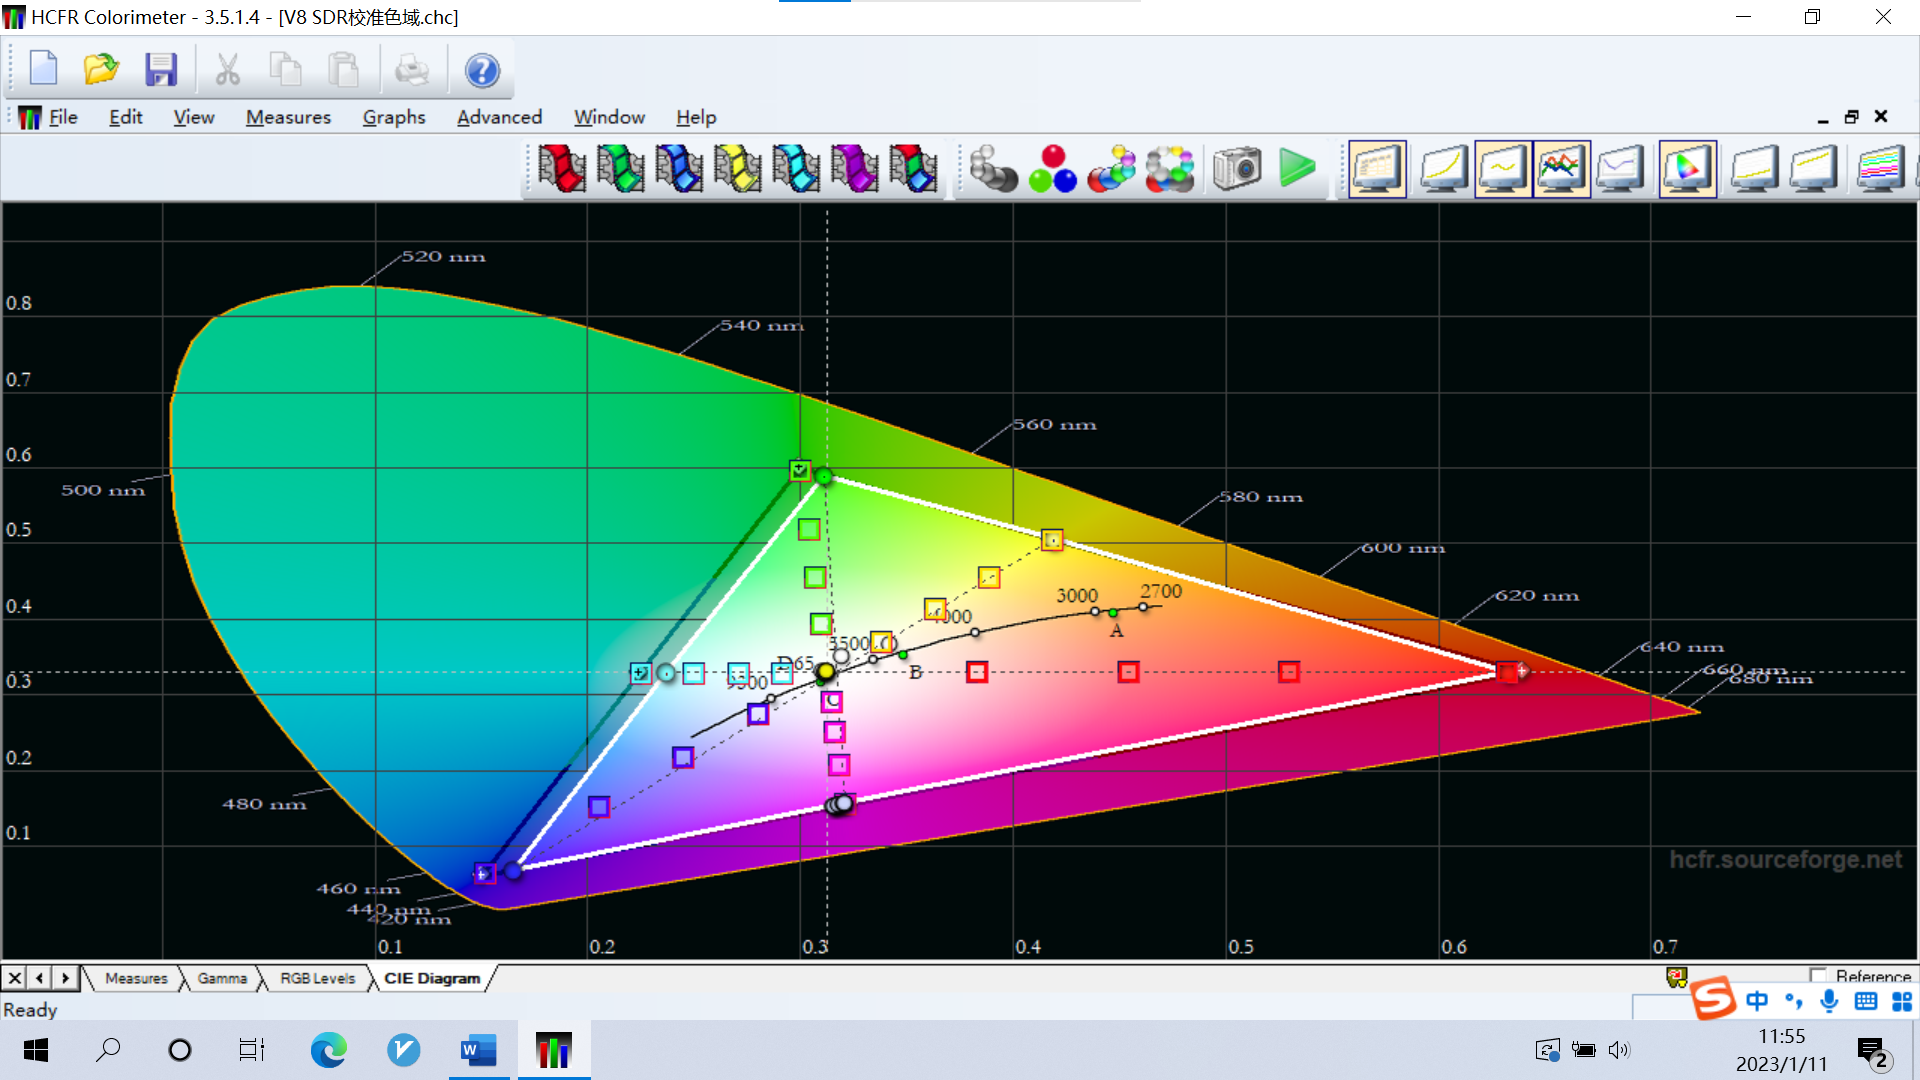
Task: Open the Measures menu
Action: coord(288,117)
